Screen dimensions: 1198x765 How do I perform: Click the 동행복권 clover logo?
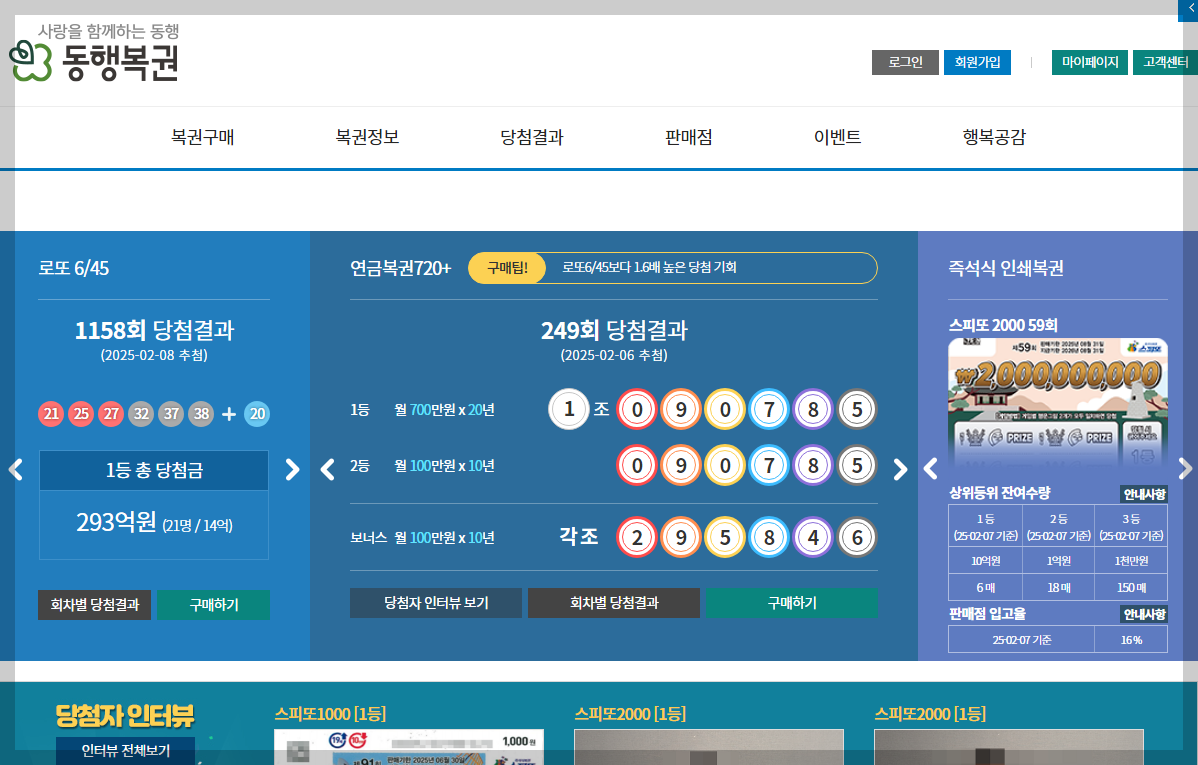[x=94, y=53]
